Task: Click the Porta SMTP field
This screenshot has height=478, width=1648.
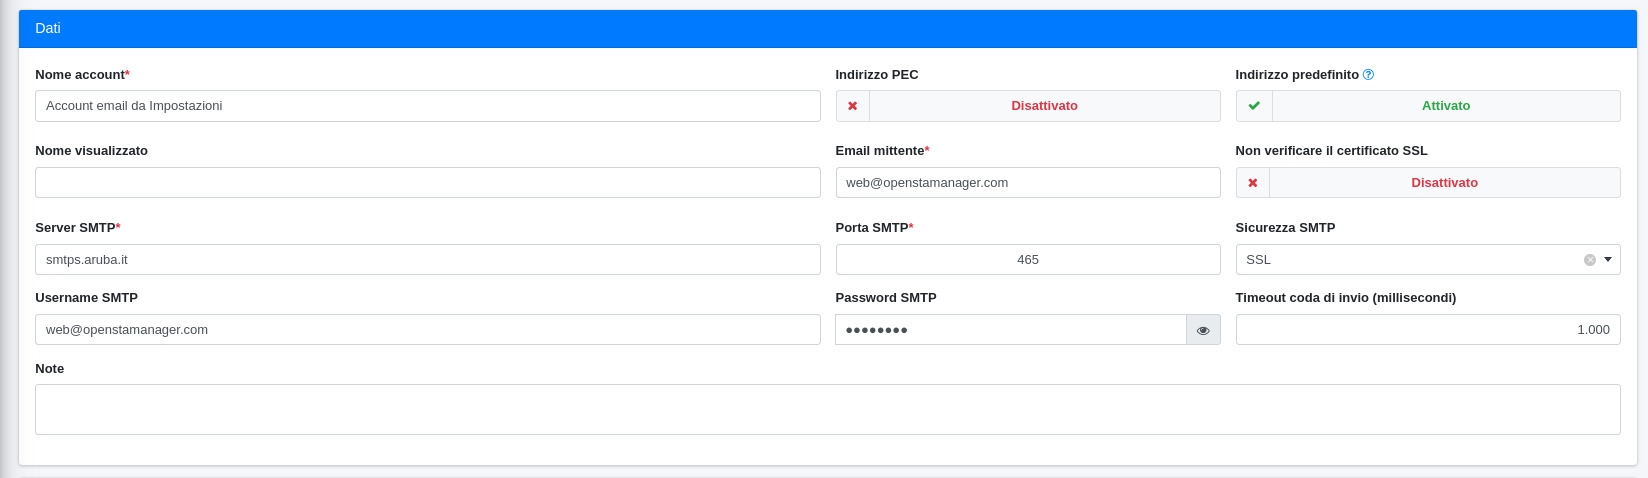Action: tap(1027, 260)
